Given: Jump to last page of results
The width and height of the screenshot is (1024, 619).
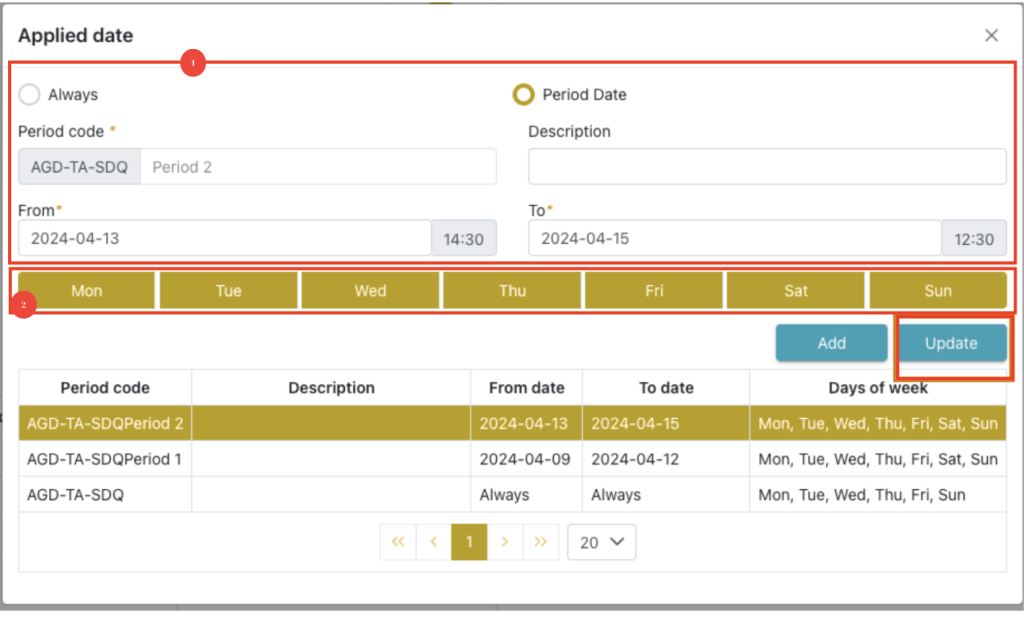Looking at the screenshot, I should click(540, 541).
